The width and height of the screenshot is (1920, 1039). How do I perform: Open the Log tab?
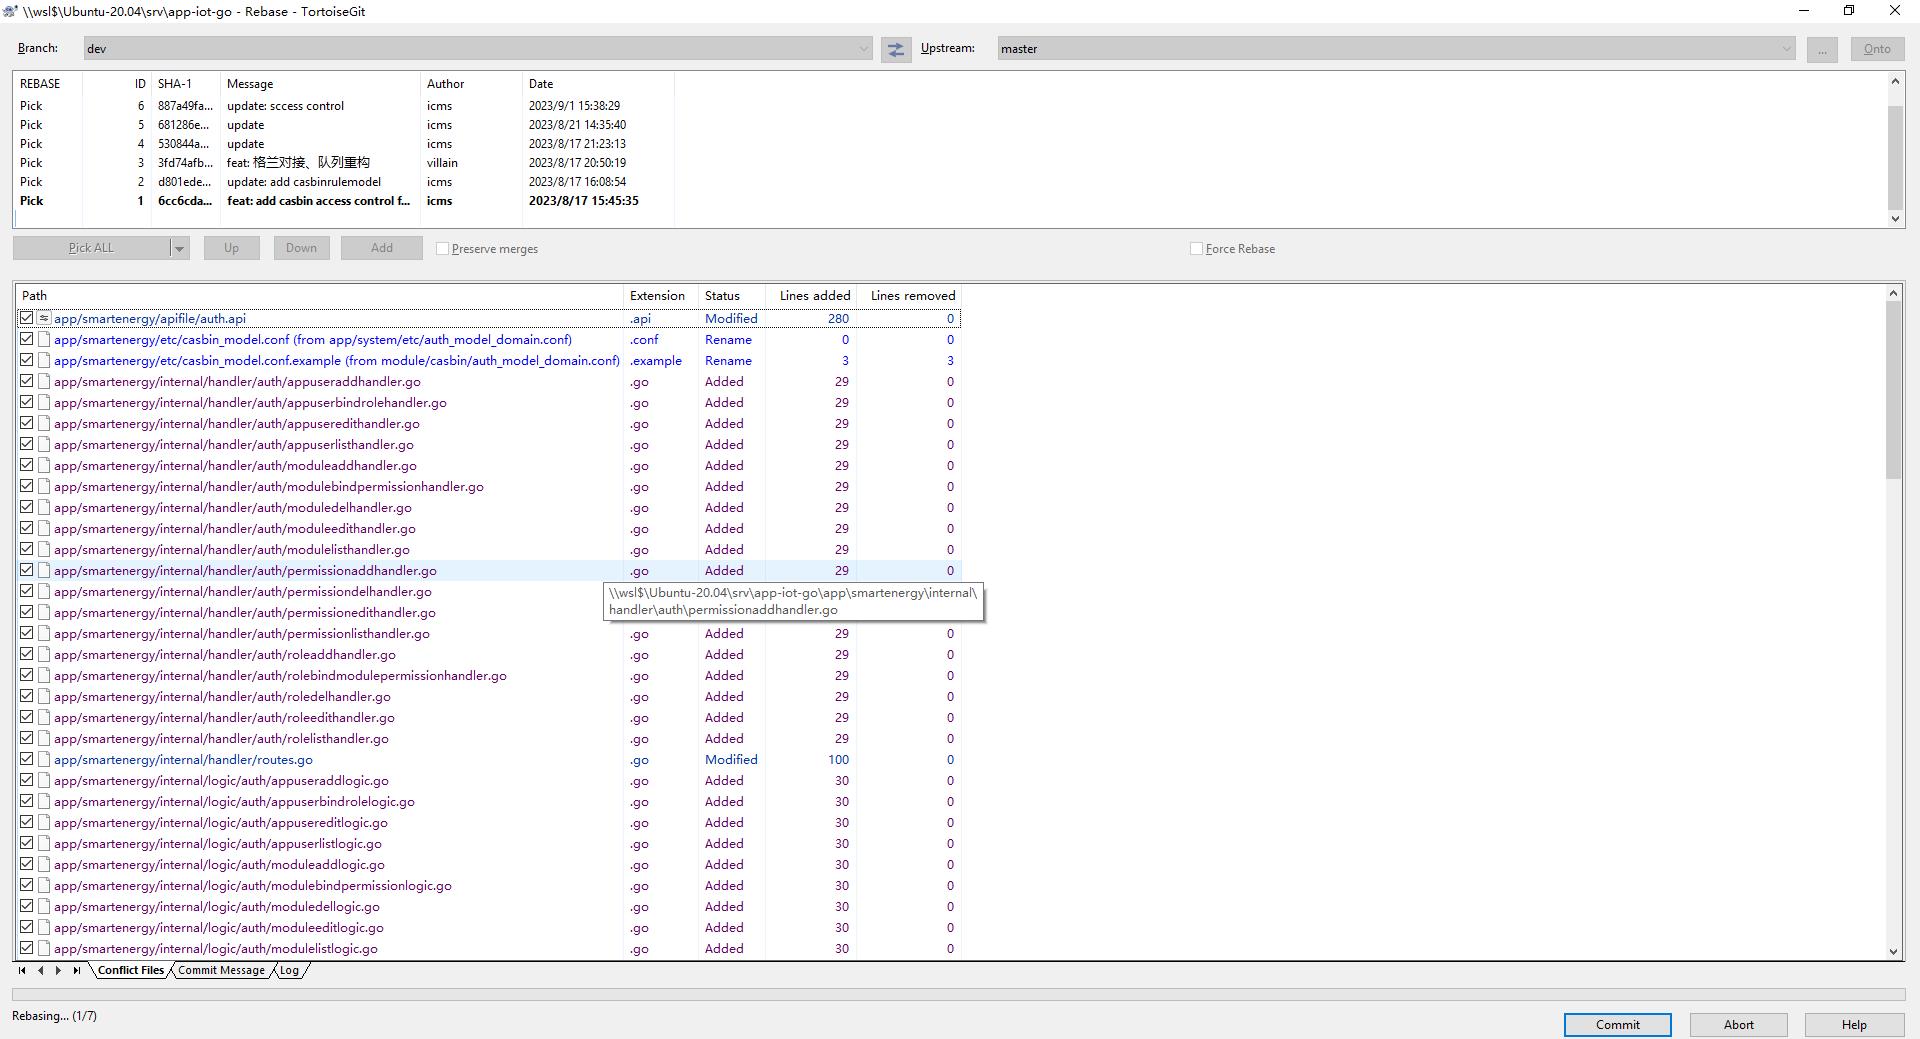(x=289, y=970)
